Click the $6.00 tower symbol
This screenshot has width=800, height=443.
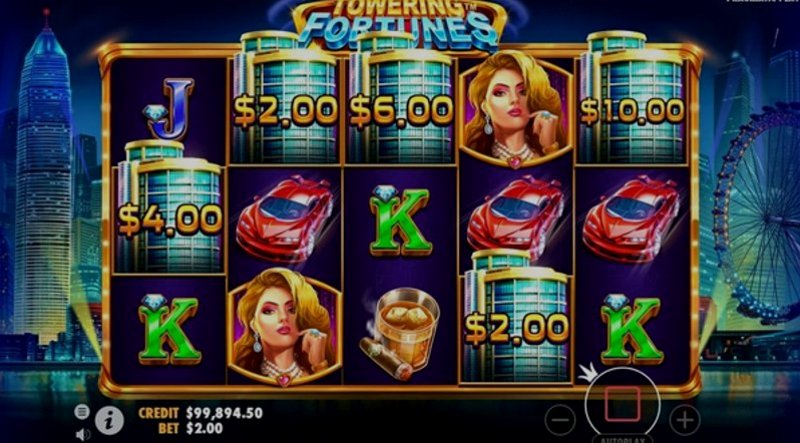point(401,97)
